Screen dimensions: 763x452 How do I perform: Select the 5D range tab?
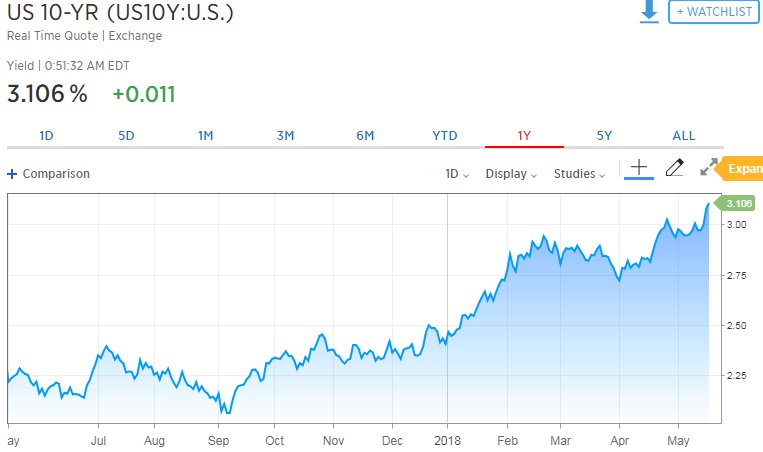(x=126, y=136)
